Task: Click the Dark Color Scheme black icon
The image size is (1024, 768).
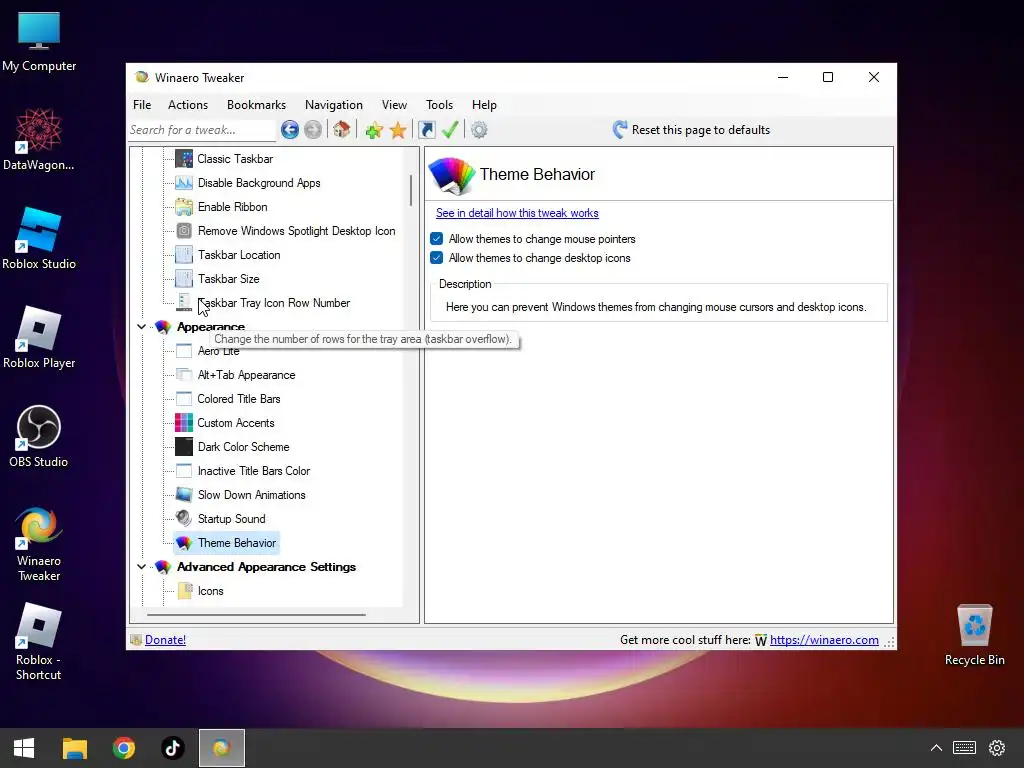Action: click(x=184, y=447)
